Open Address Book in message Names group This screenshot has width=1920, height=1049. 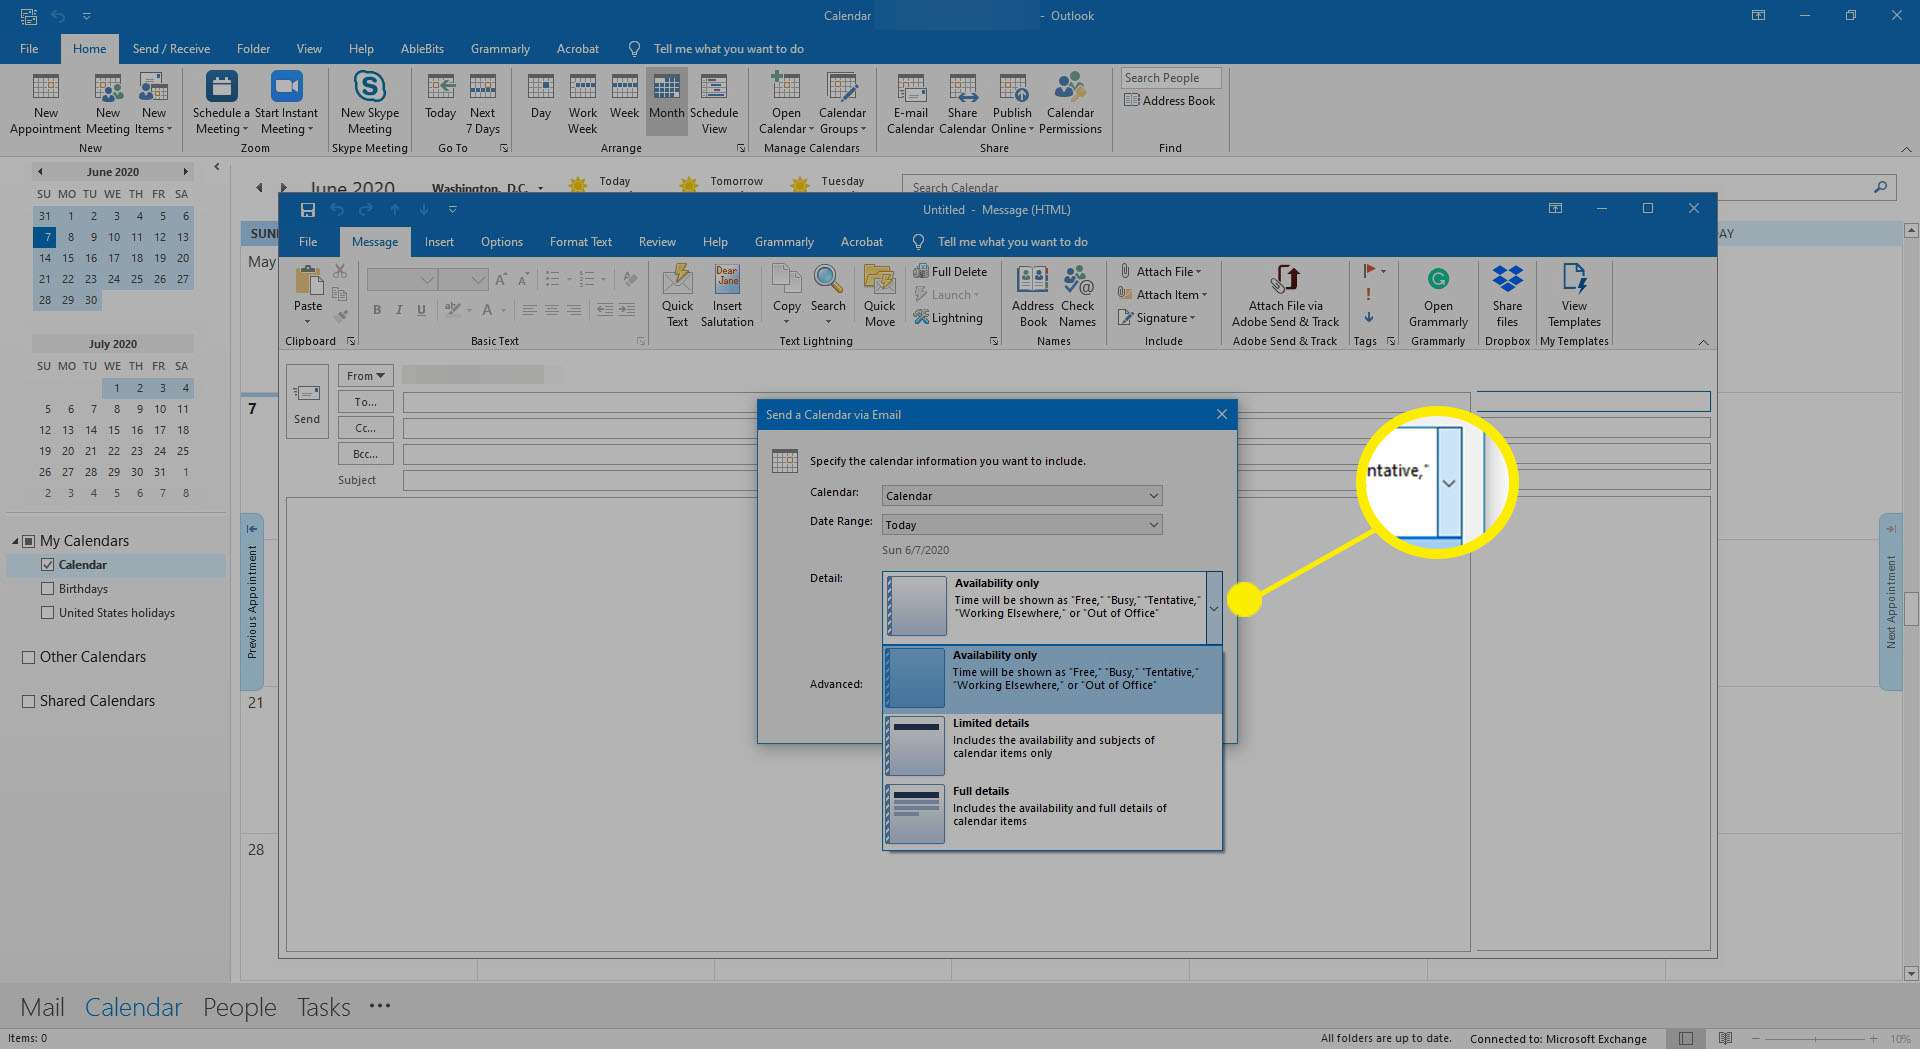[1033, 295]
